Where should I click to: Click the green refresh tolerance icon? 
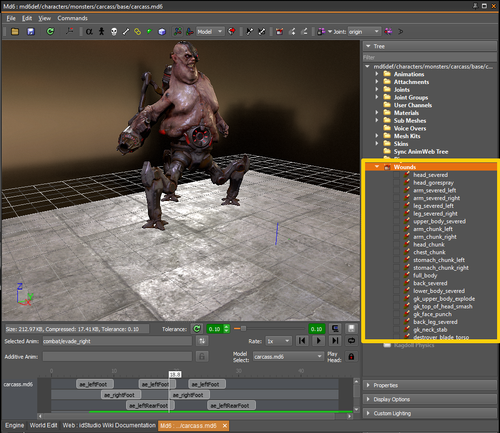click(x=197, y=329)
